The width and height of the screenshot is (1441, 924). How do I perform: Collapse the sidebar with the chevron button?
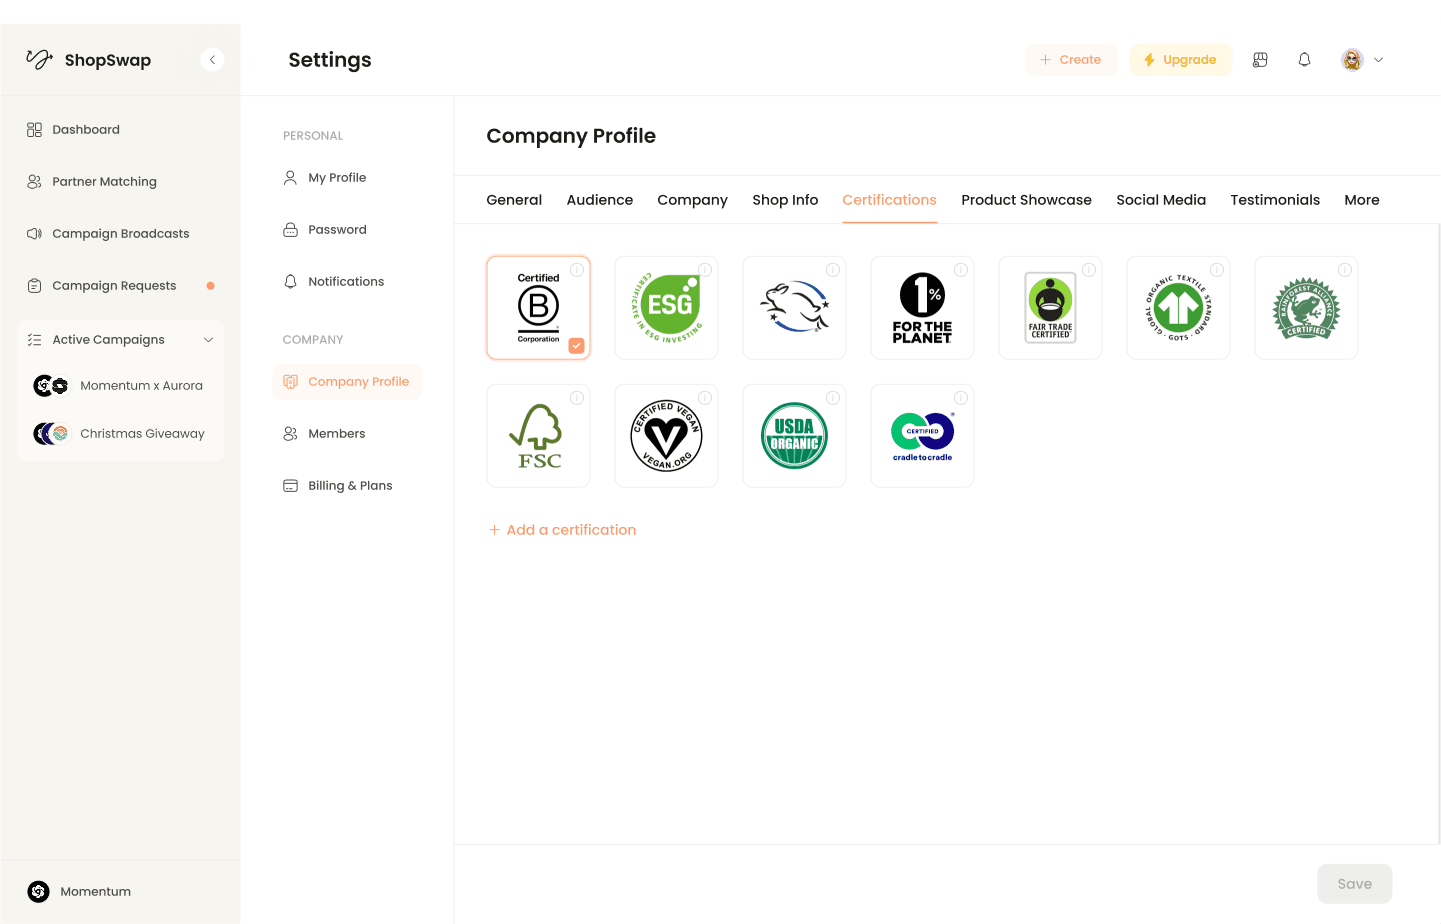[x=212, y=59]
